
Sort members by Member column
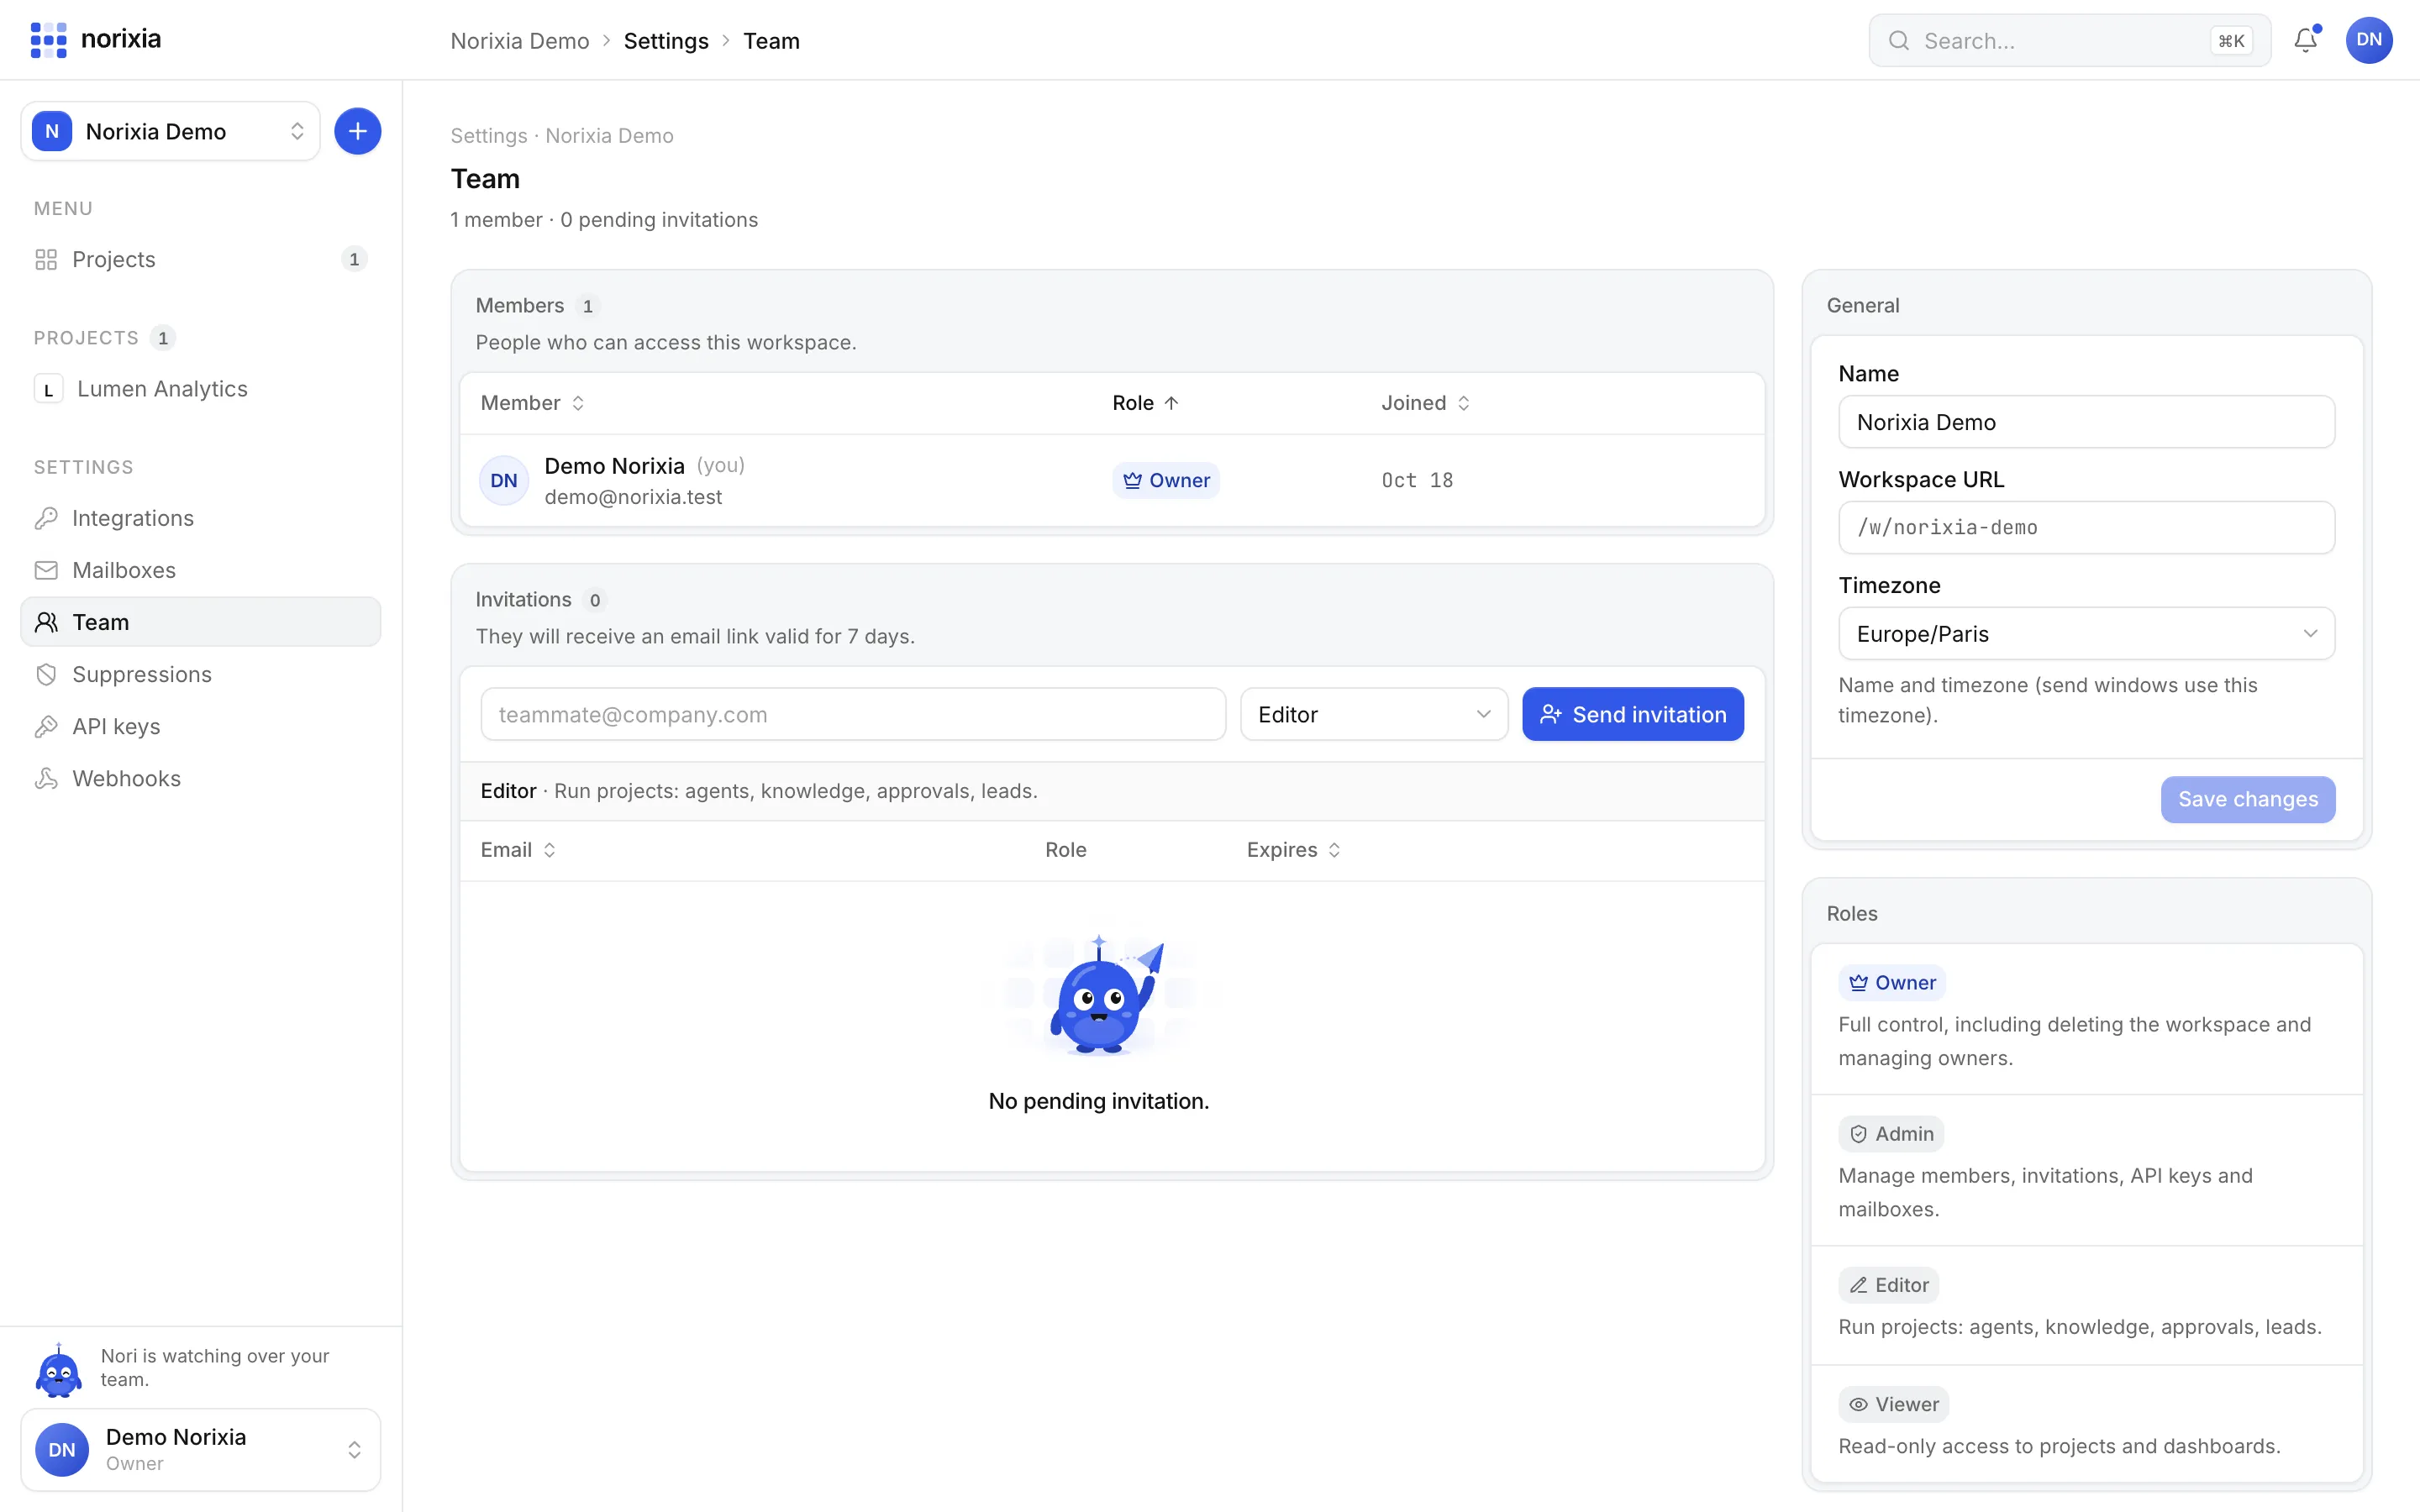click(533, 403)
